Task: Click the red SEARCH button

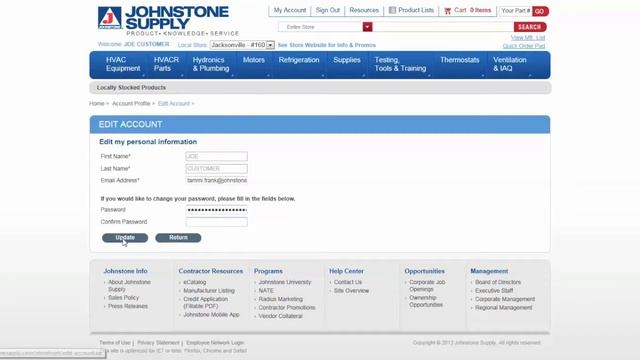Action: click(530, 27)
